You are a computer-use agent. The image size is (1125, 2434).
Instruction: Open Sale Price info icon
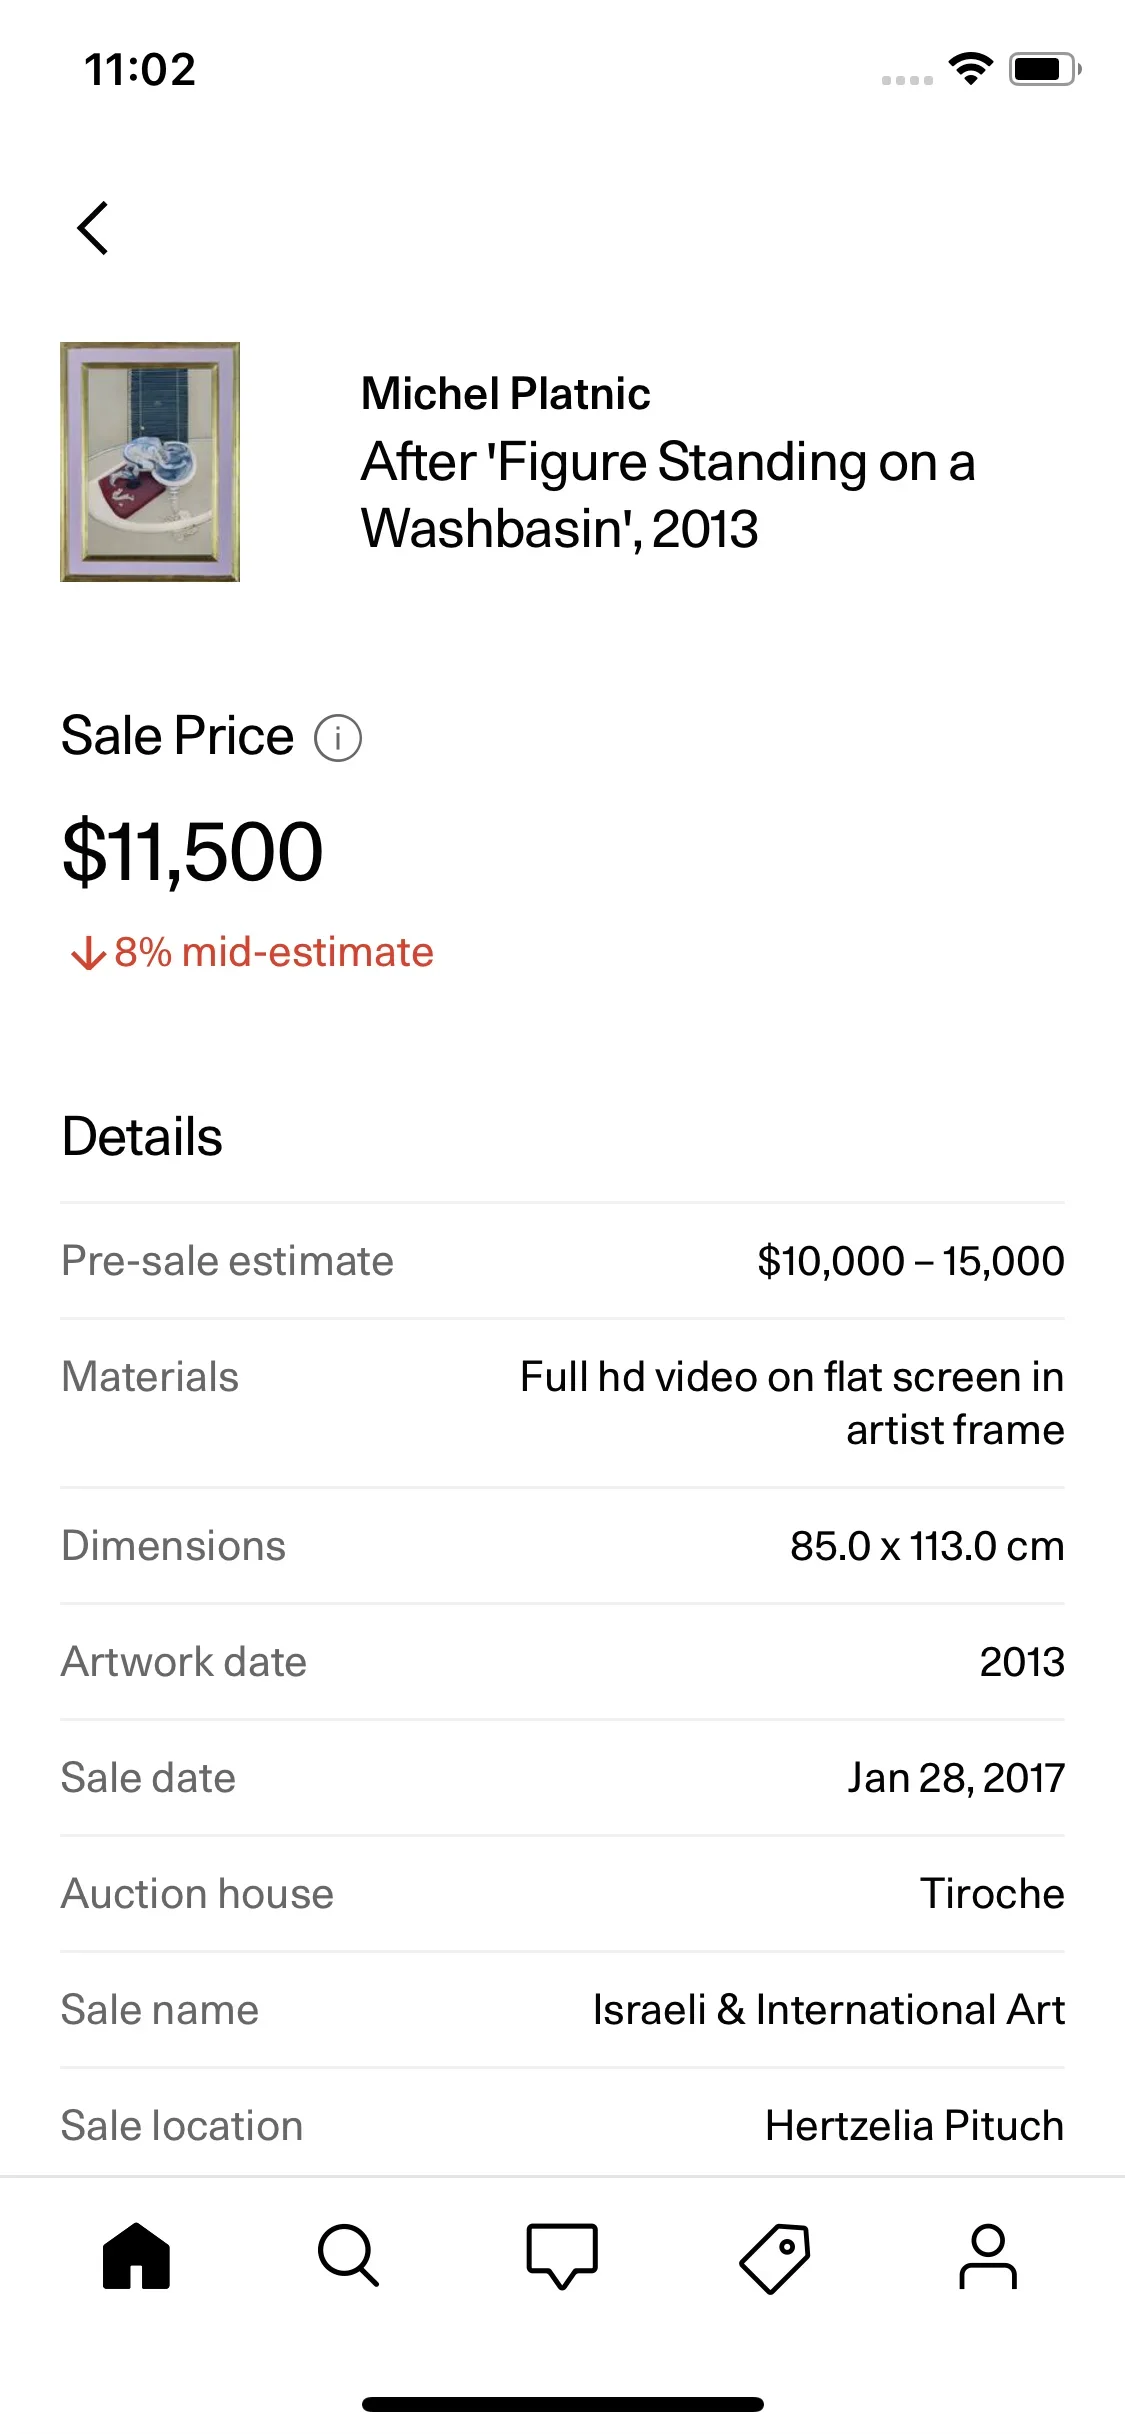(338, 738)
